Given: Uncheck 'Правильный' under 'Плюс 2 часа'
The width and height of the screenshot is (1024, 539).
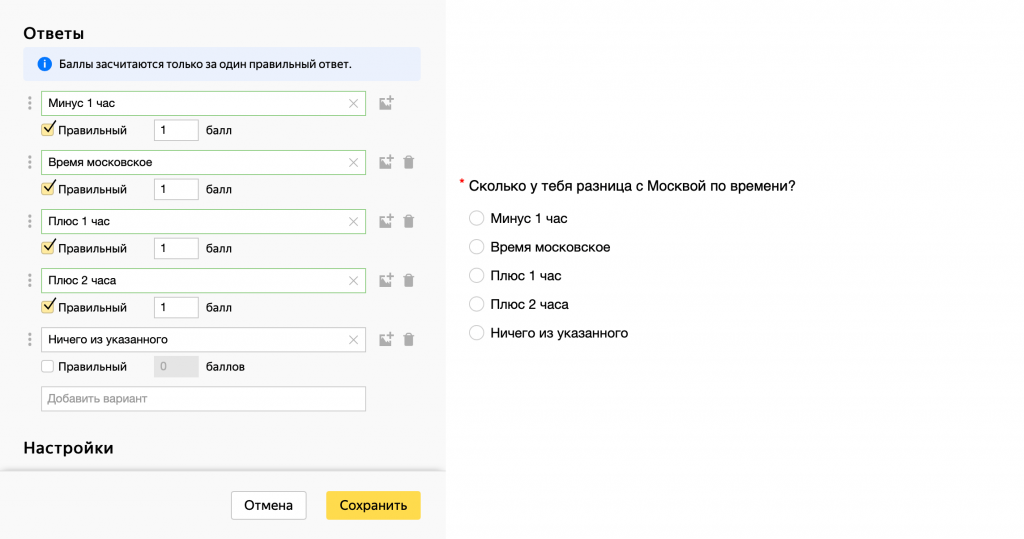Looking at the screenshot, I should tap(48, 307).
